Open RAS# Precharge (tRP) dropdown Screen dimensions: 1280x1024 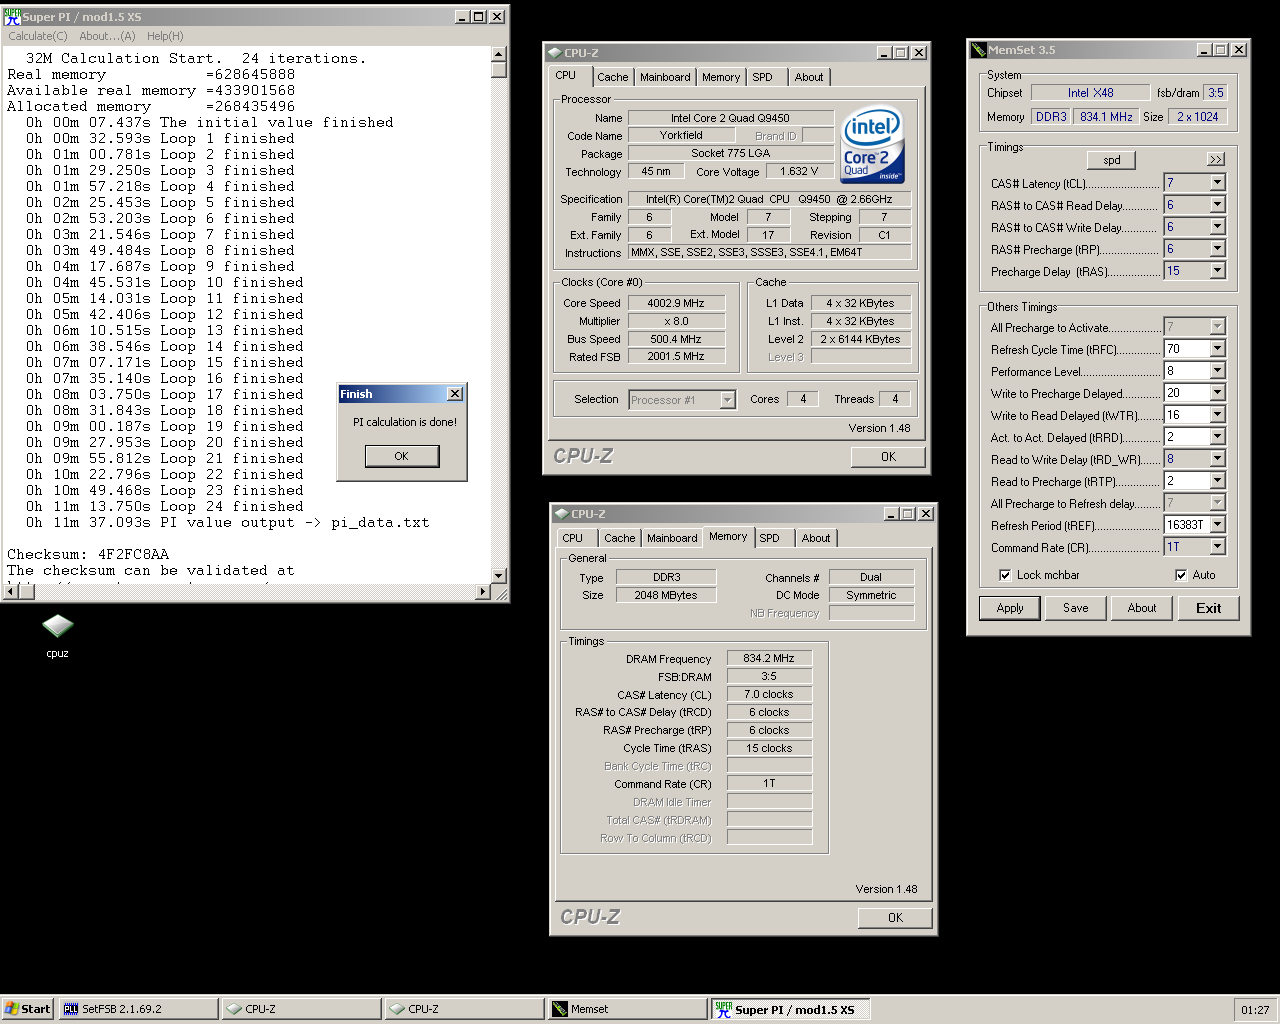click(x=1217, y=249)
